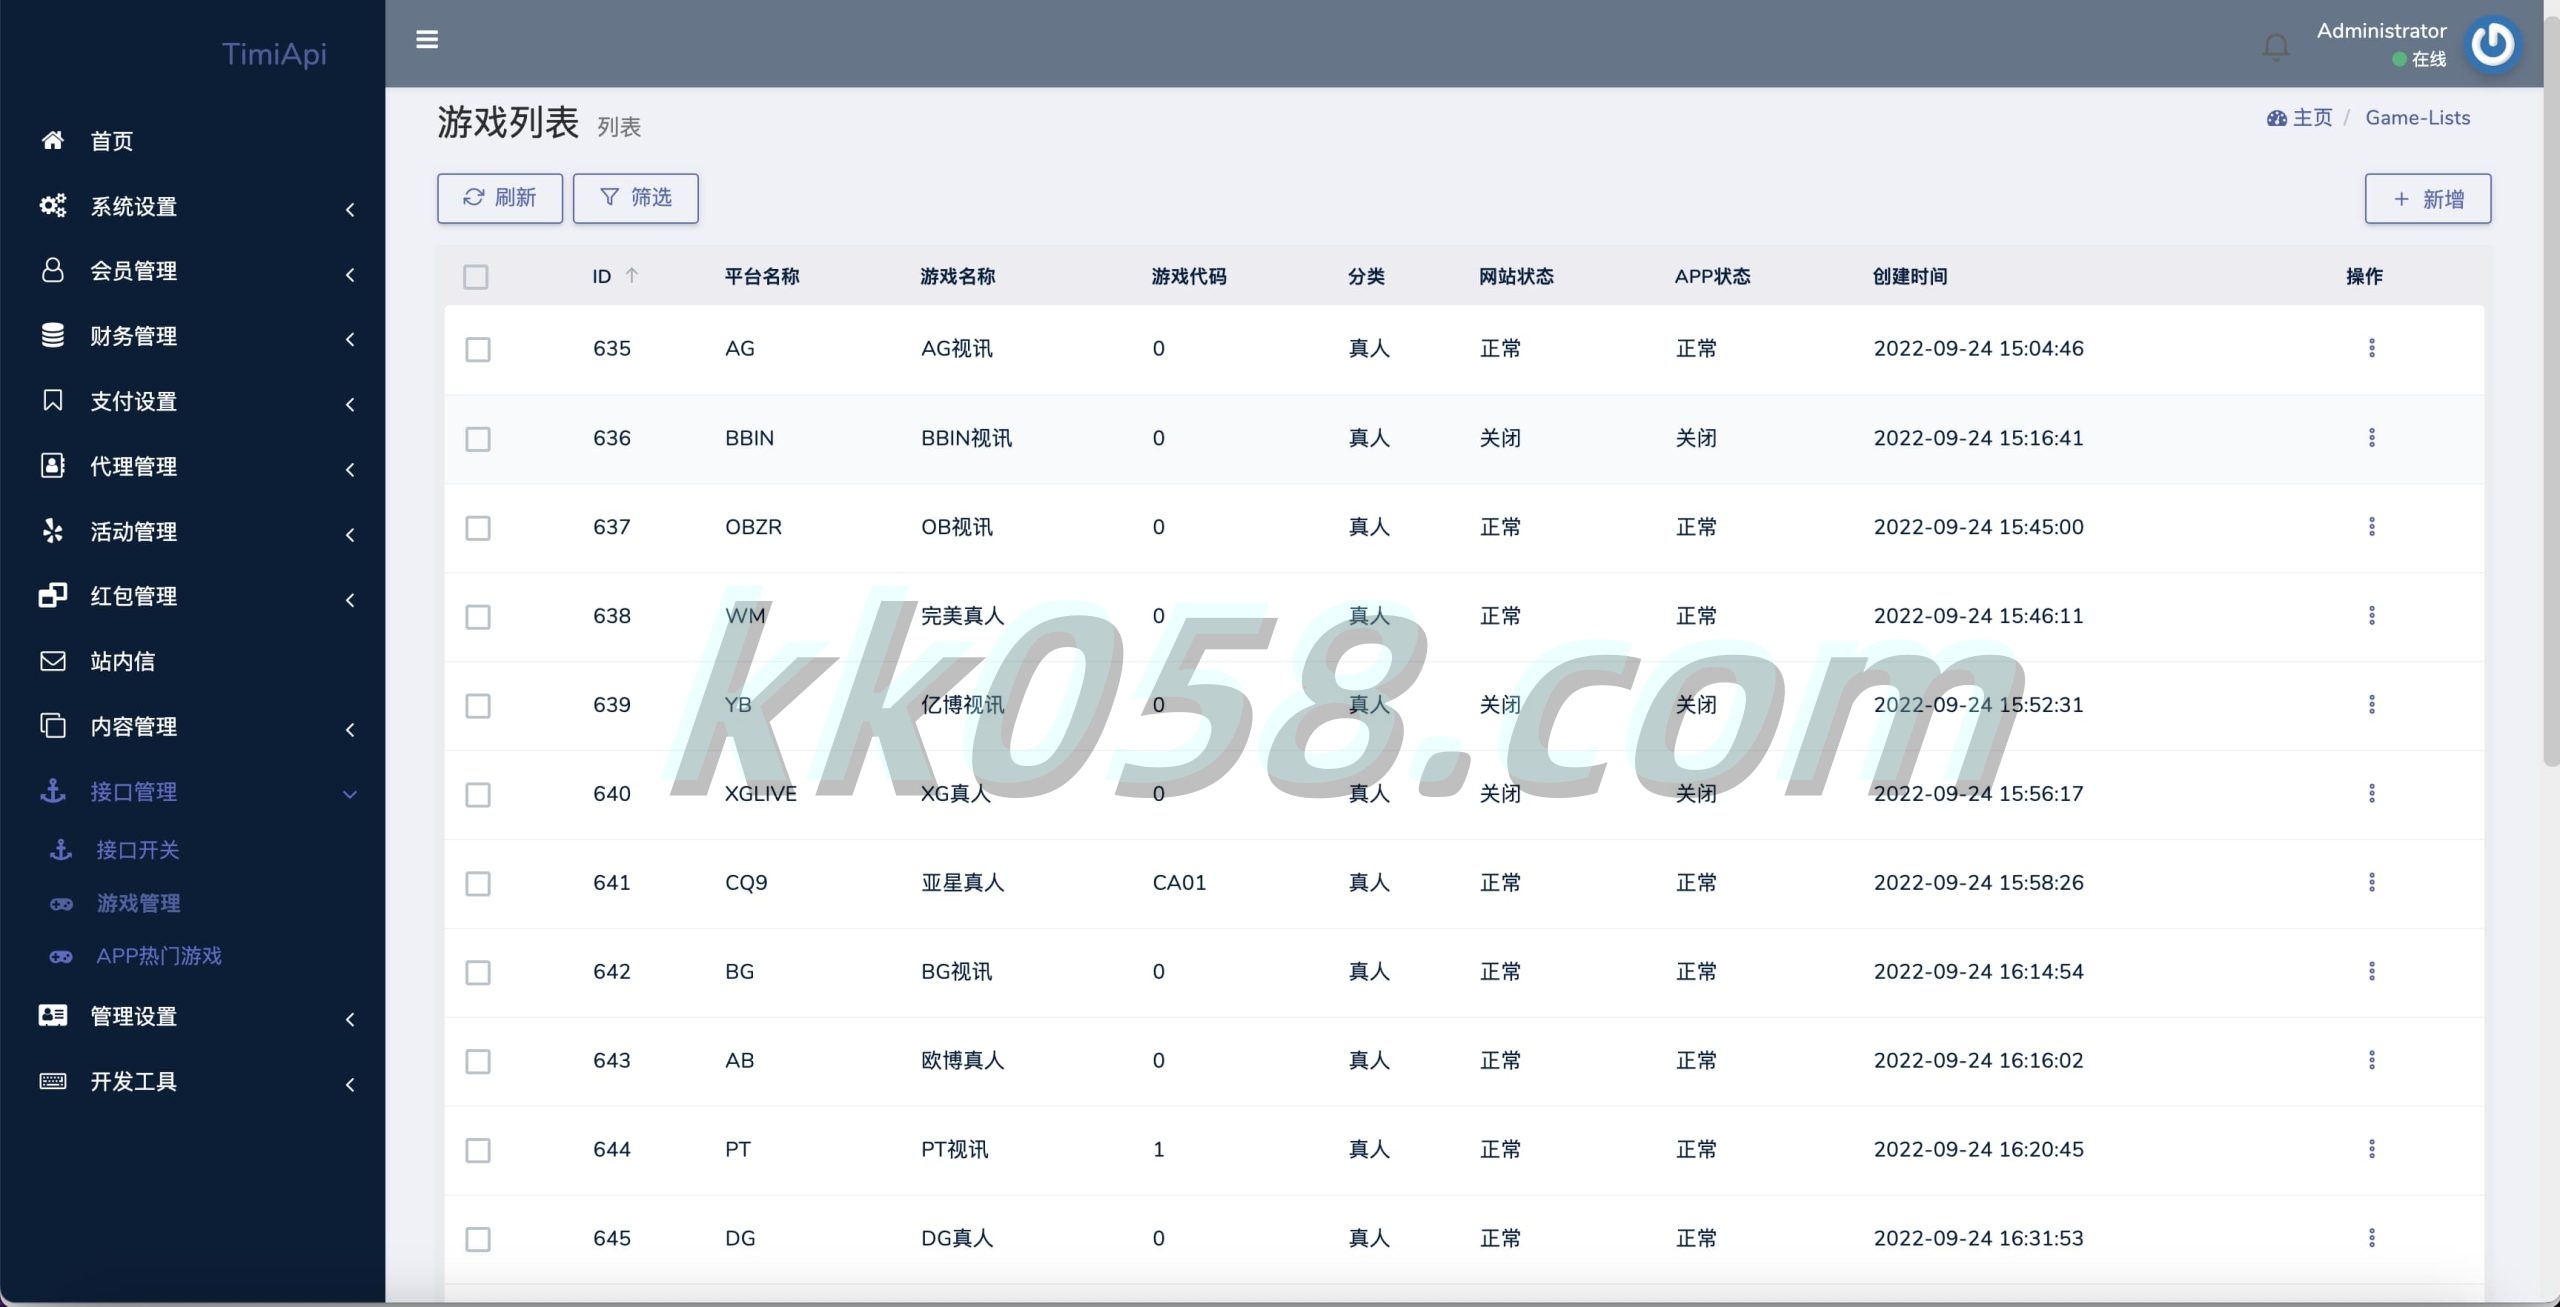Click the 站内信 envelope icon
This screenshot has width=2560, height=1307.
click(x=53, y=661)
